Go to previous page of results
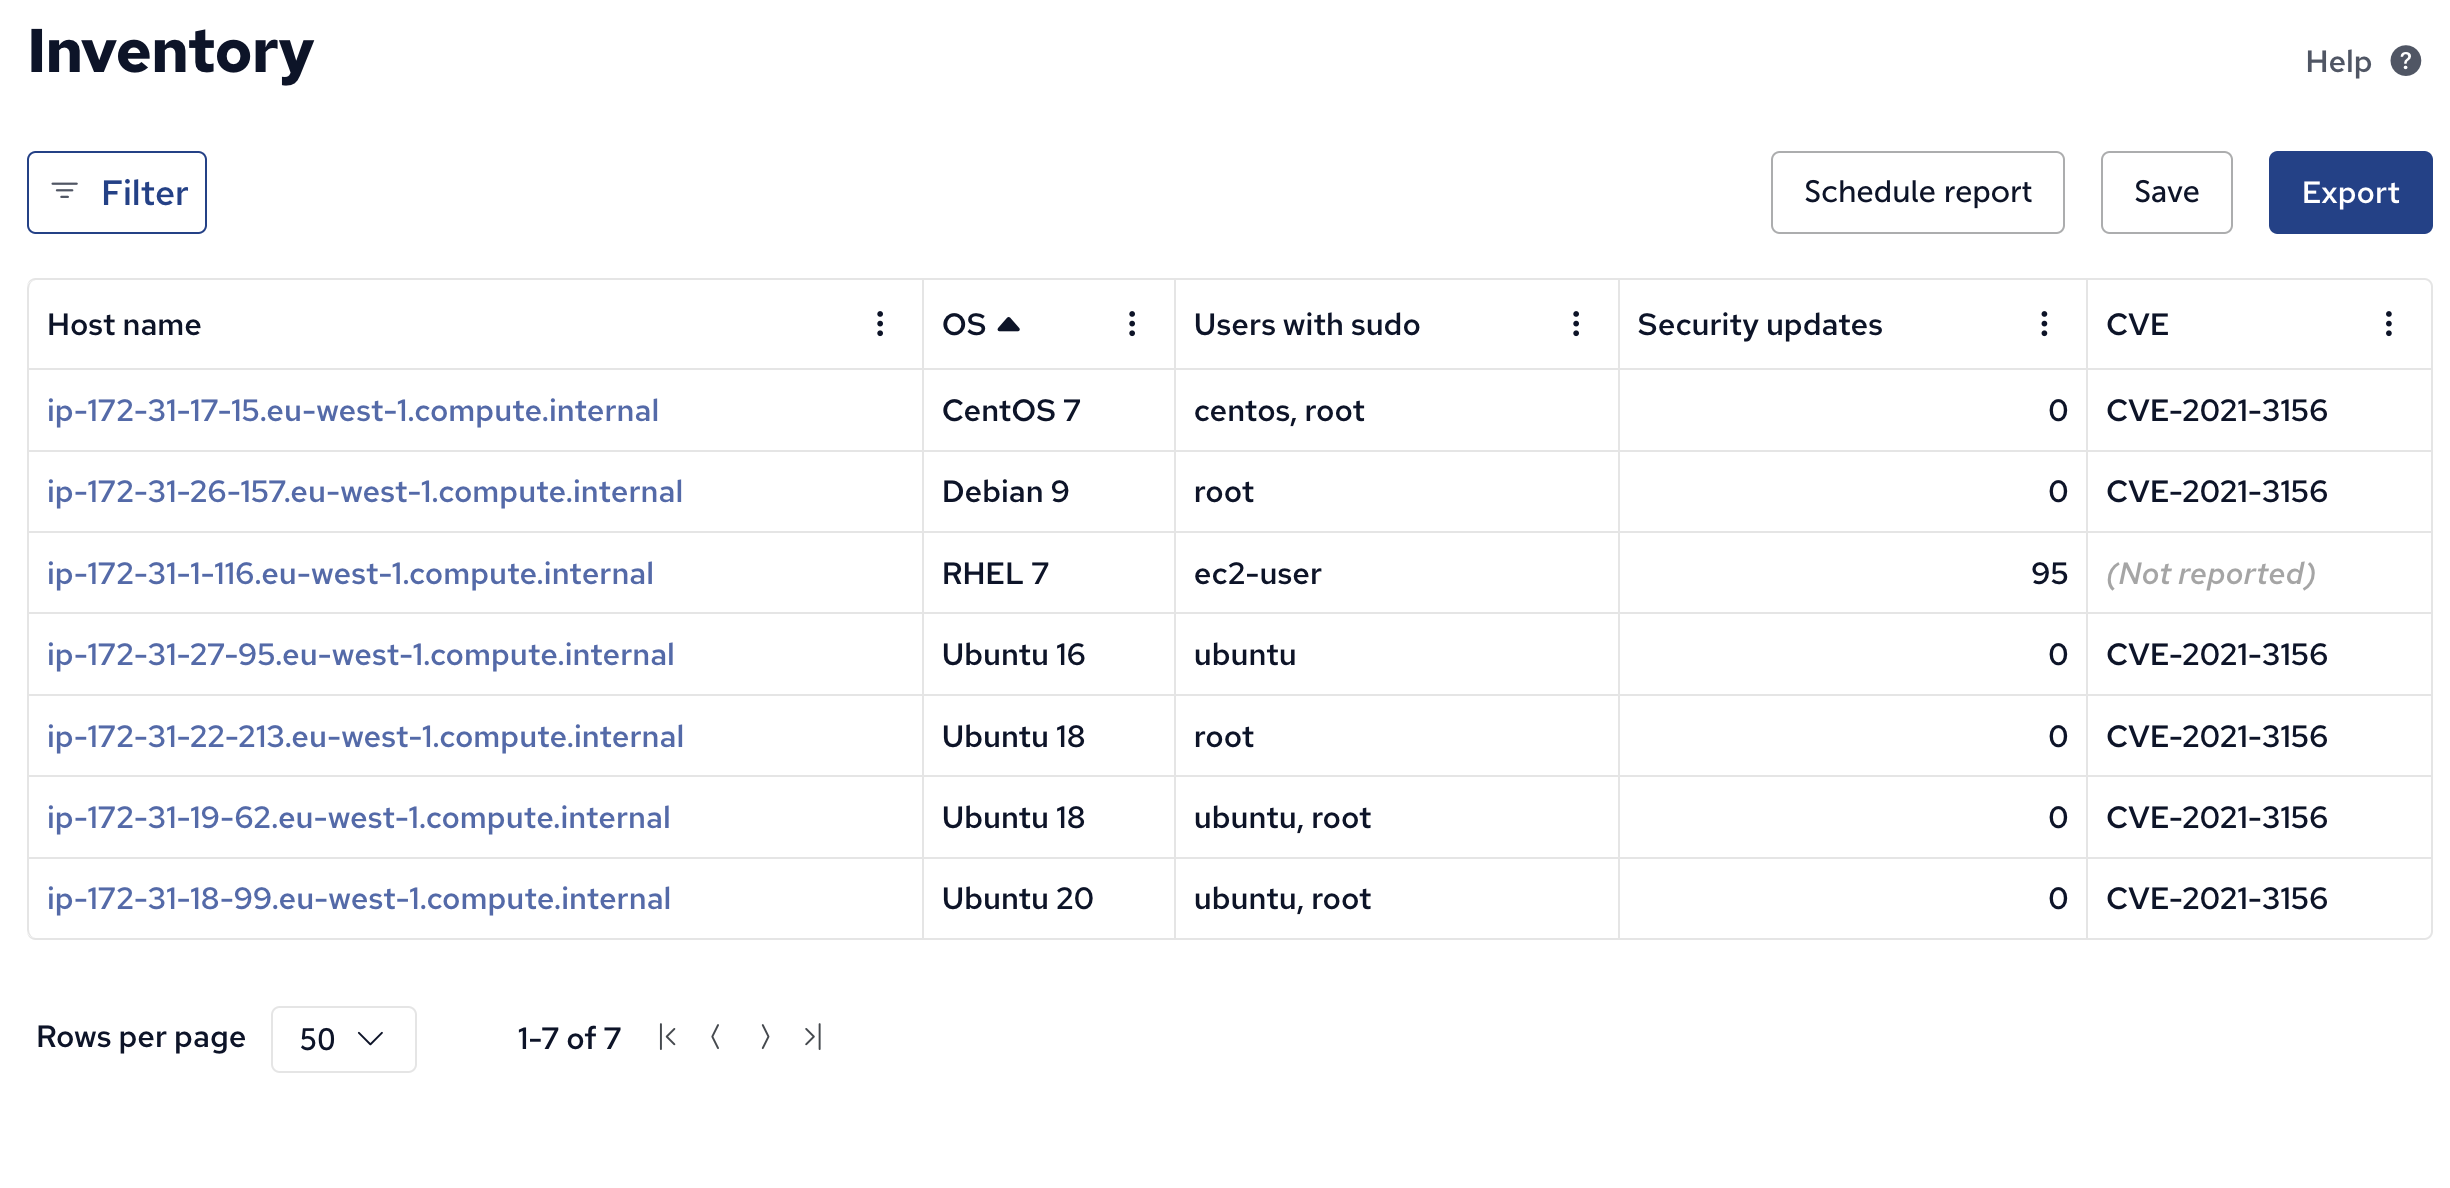 pyautogui.click(x=716, y=1037)
